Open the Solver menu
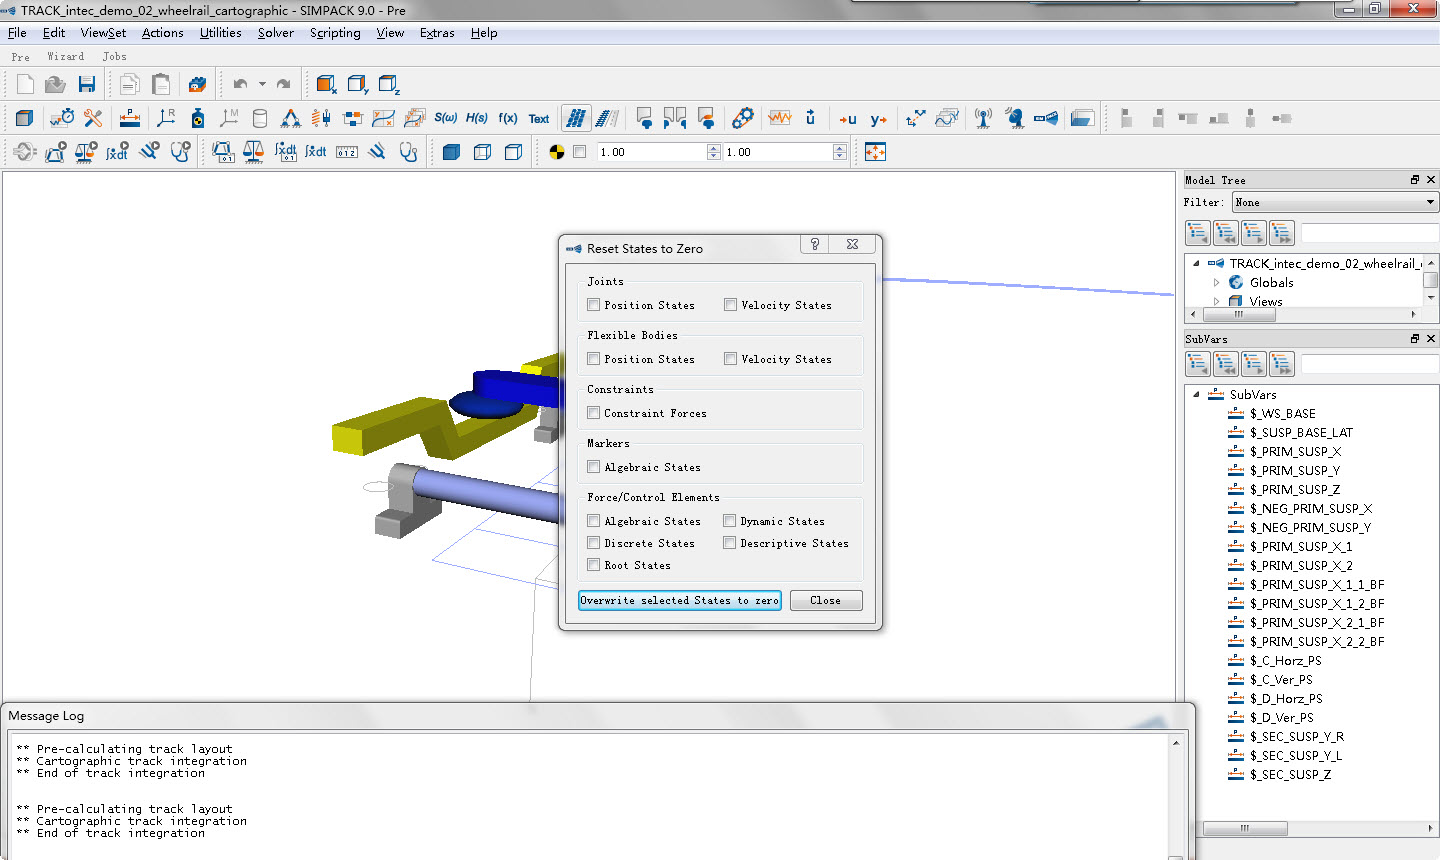Image resolution: width=1440 pixels, height=860 pixels. (276, 33)
